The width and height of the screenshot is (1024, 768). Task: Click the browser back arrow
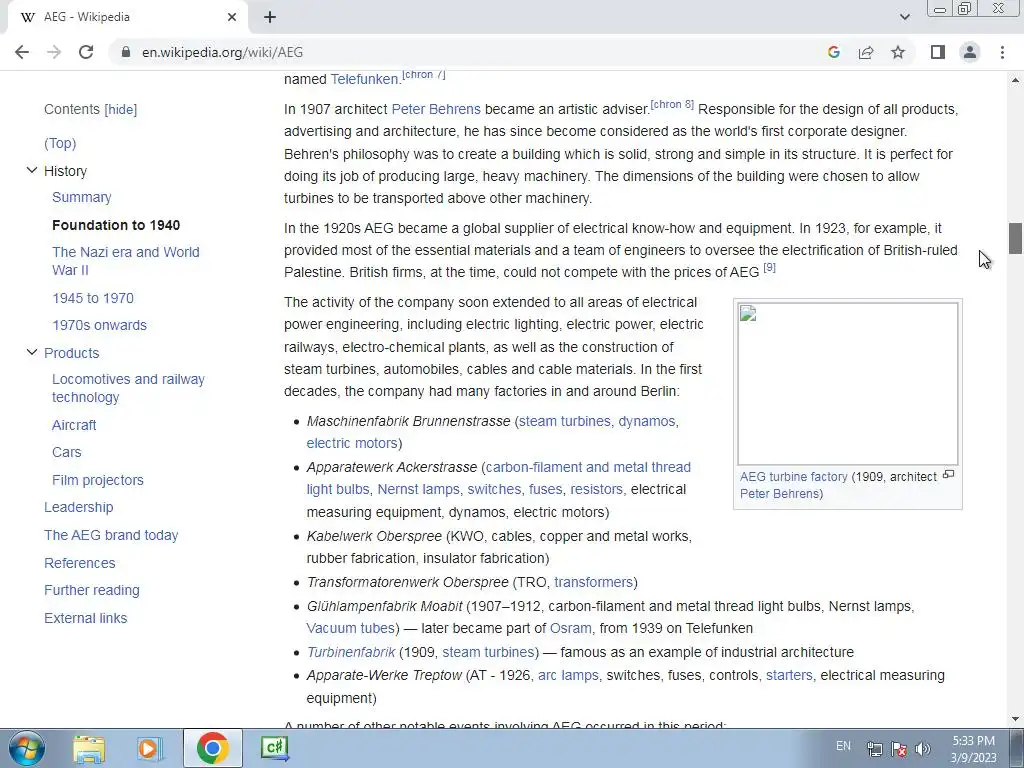pos(22,52)
